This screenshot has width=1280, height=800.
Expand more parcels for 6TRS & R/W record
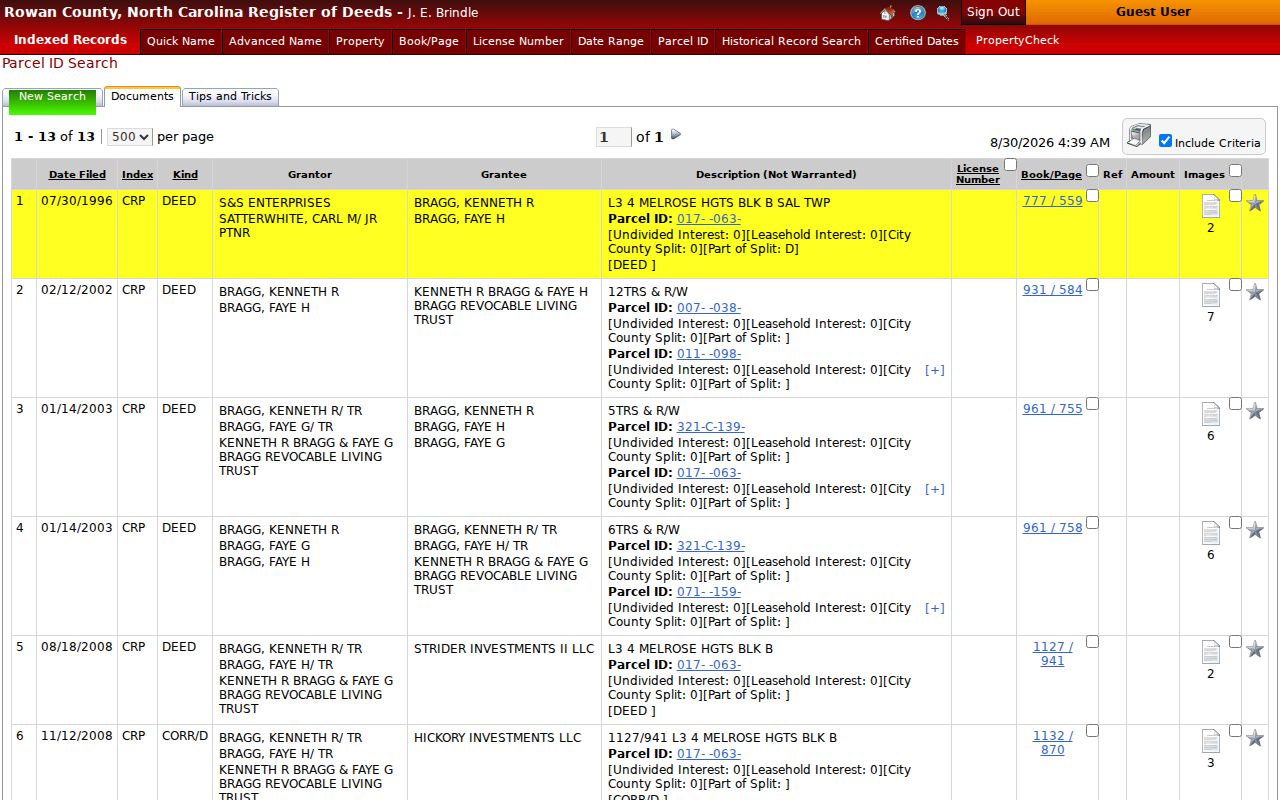(934, 608)
